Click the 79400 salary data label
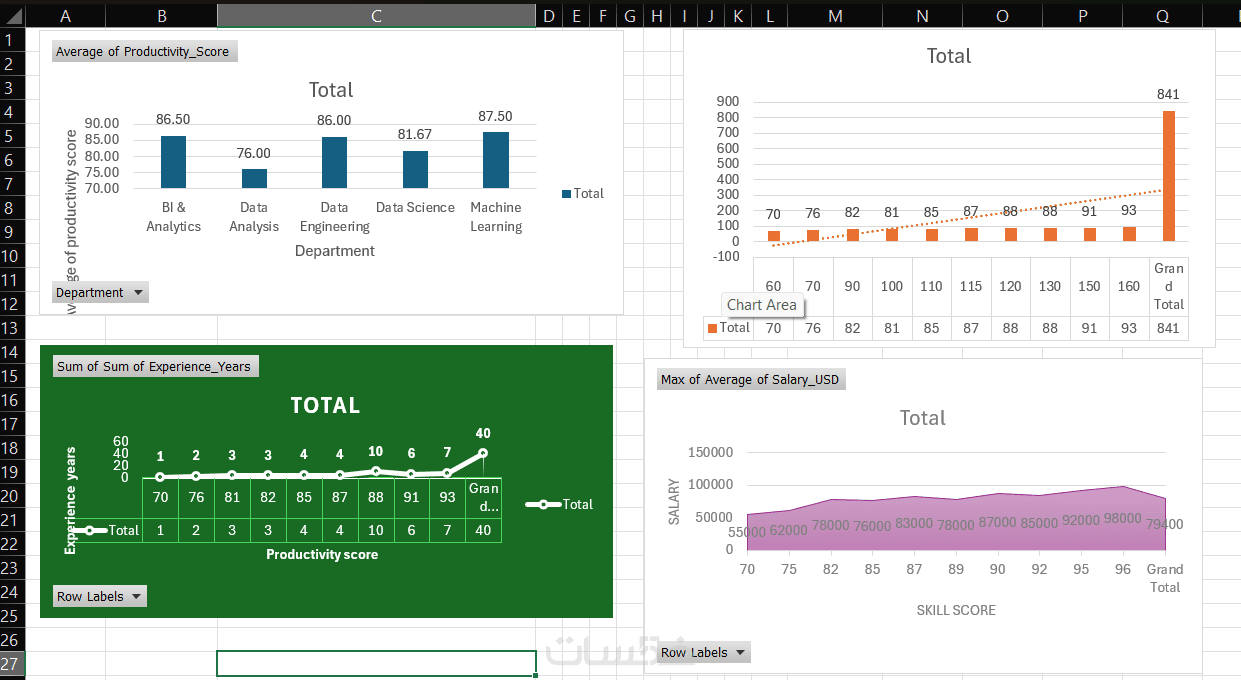Image resolution: width=1241 pixels, height=680 pixels. pos(1165,525)
